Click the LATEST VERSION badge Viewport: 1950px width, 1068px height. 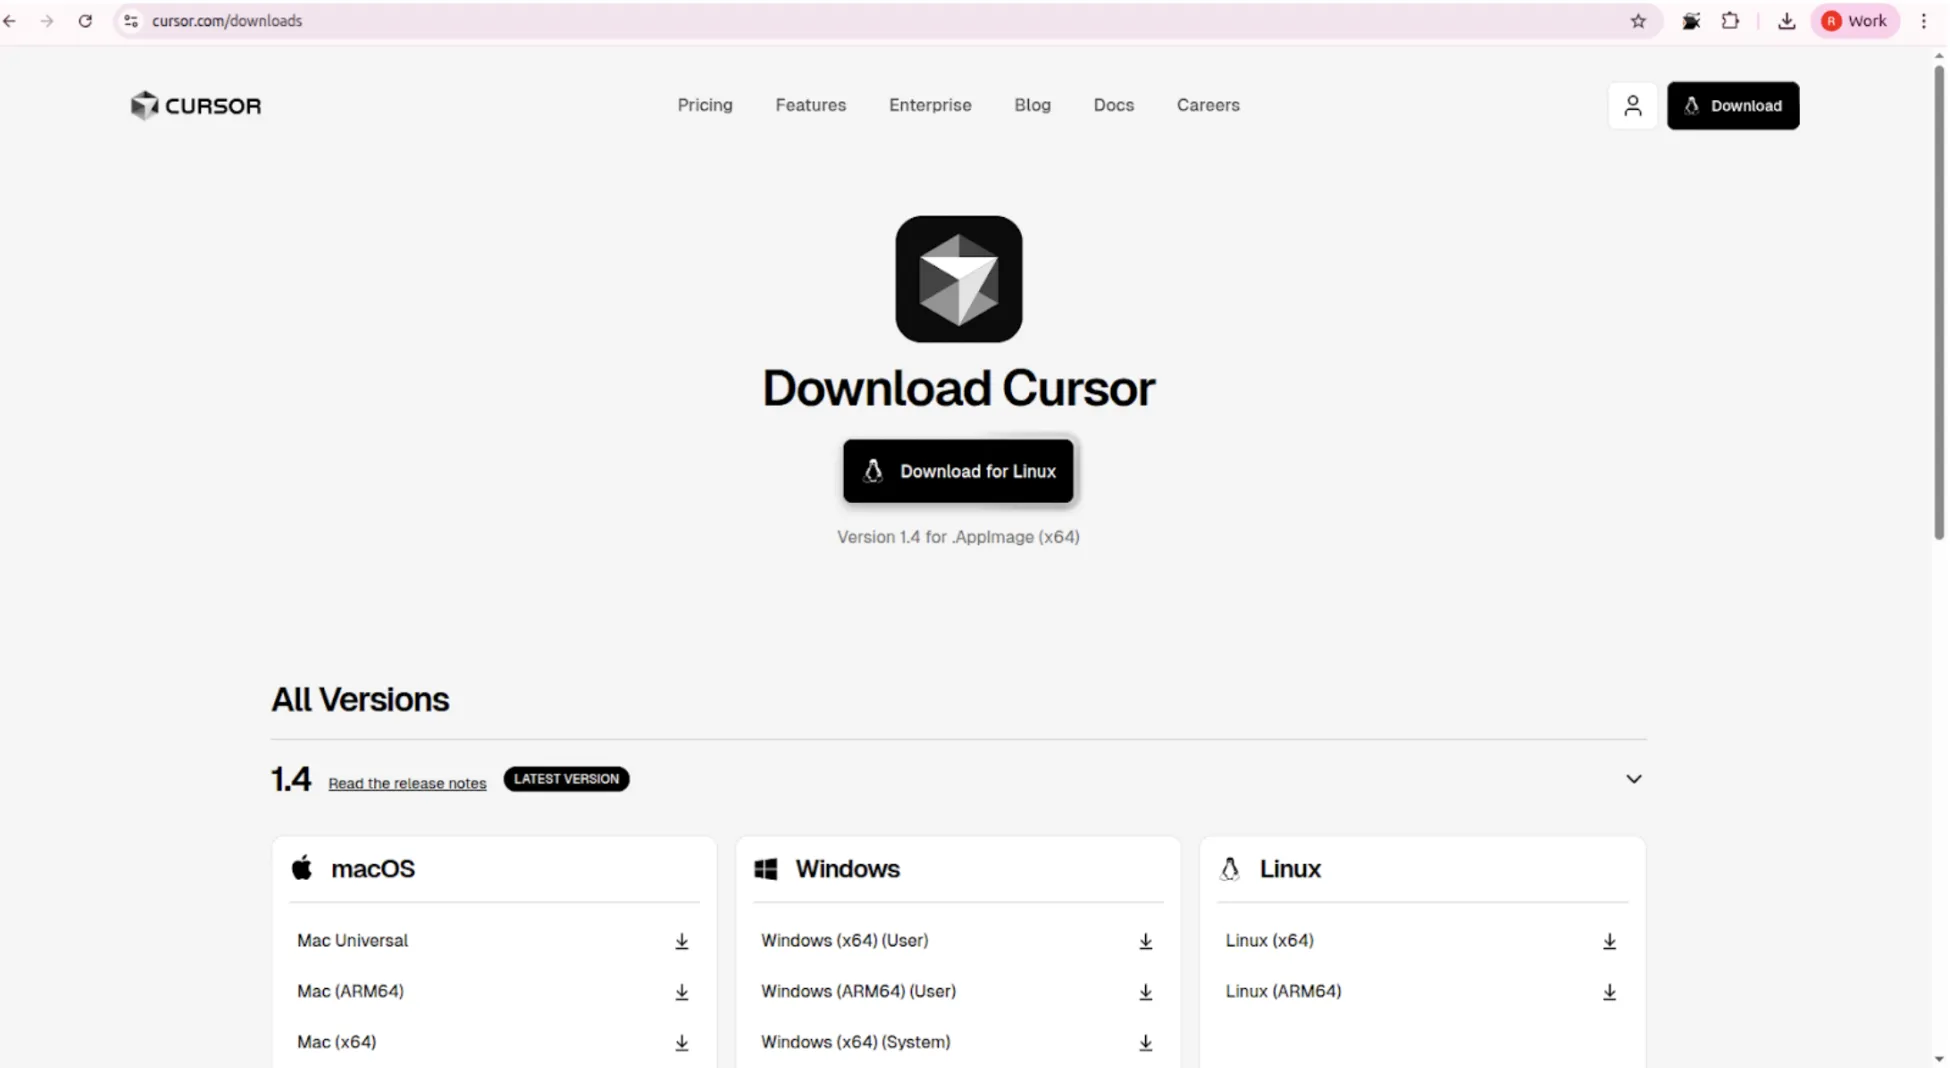[x=566, y=779]
